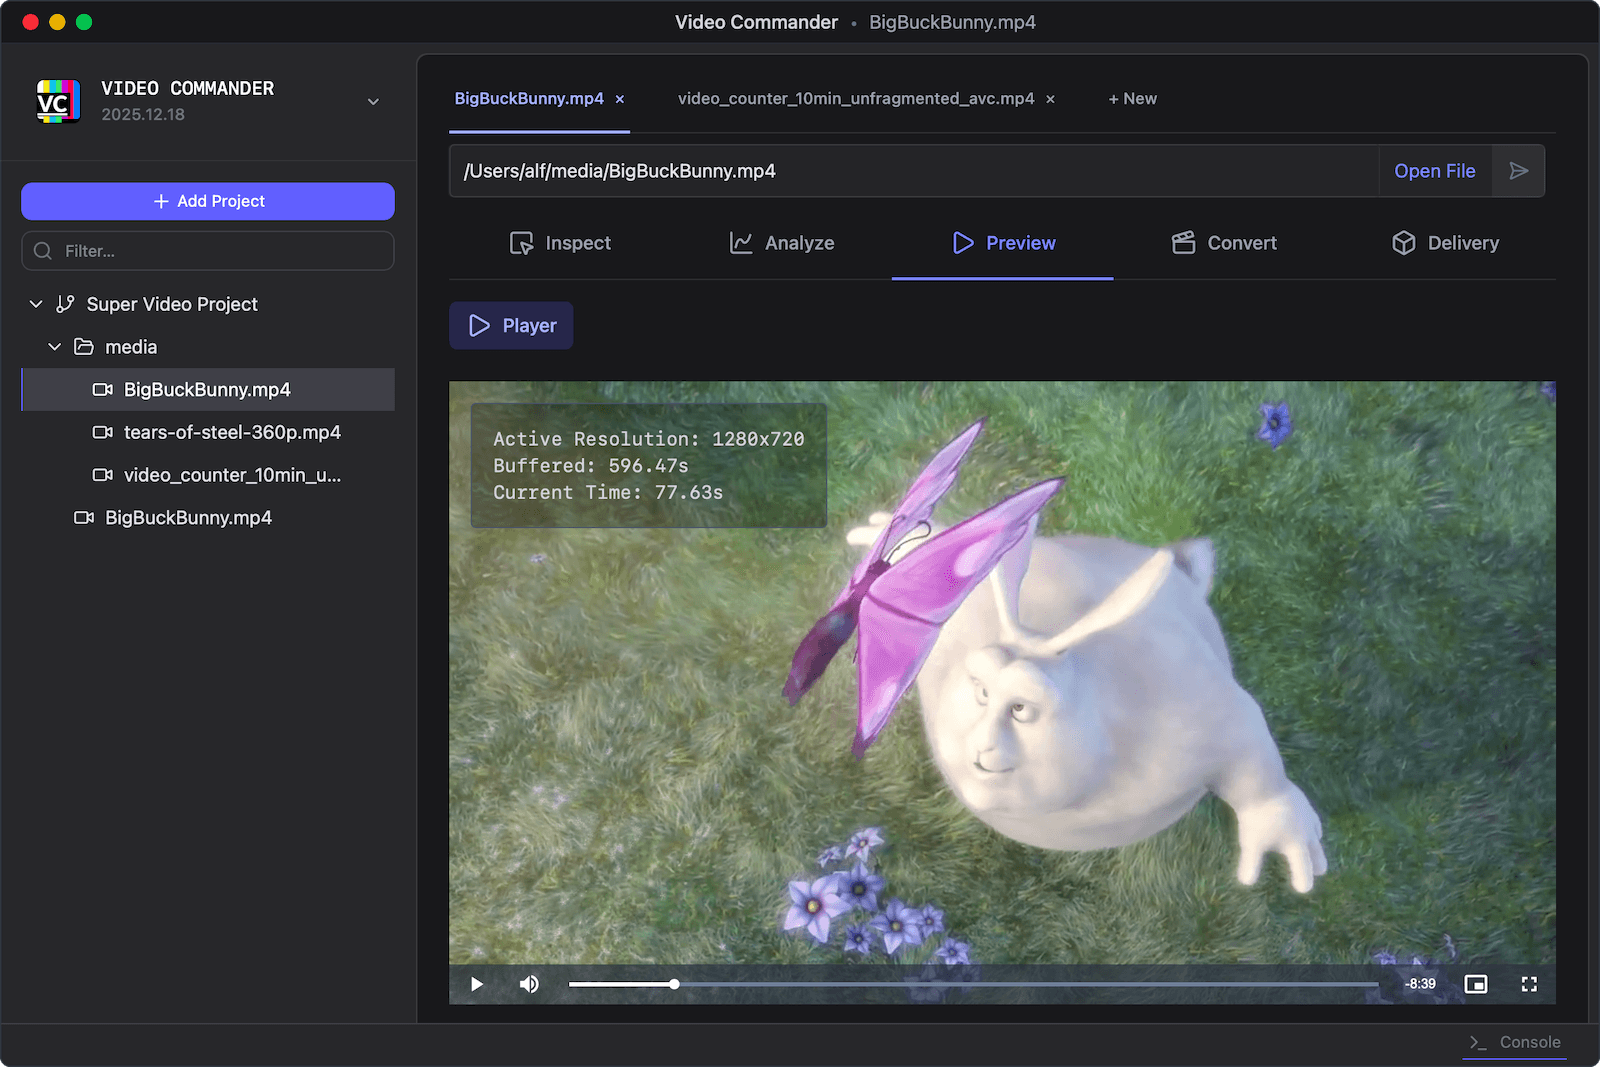
Task: Open the project name dropdown chevron
Action: 373,101
